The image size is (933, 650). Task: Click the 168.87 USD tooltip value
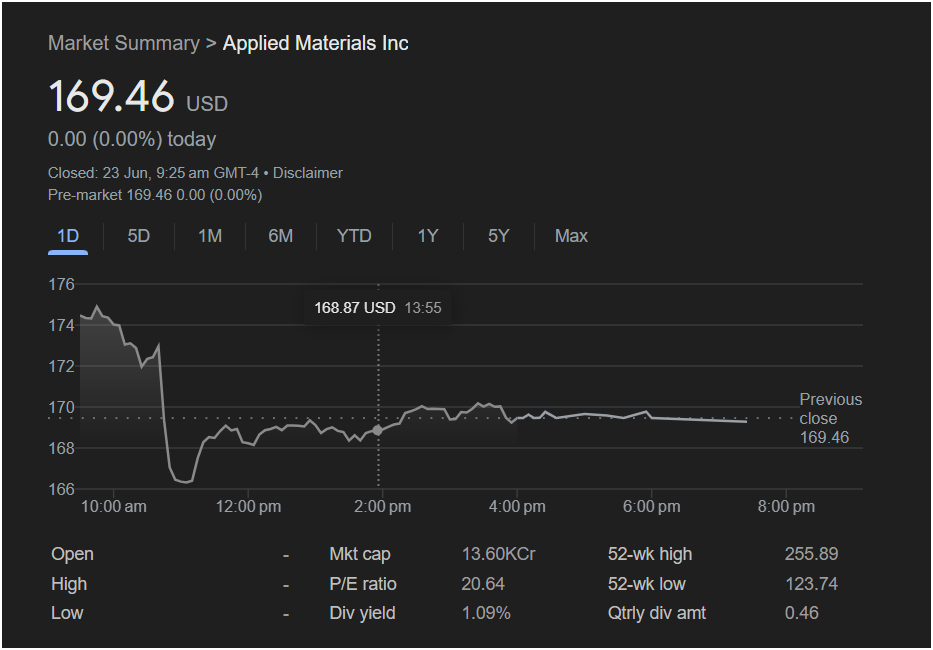click(355, 308)
